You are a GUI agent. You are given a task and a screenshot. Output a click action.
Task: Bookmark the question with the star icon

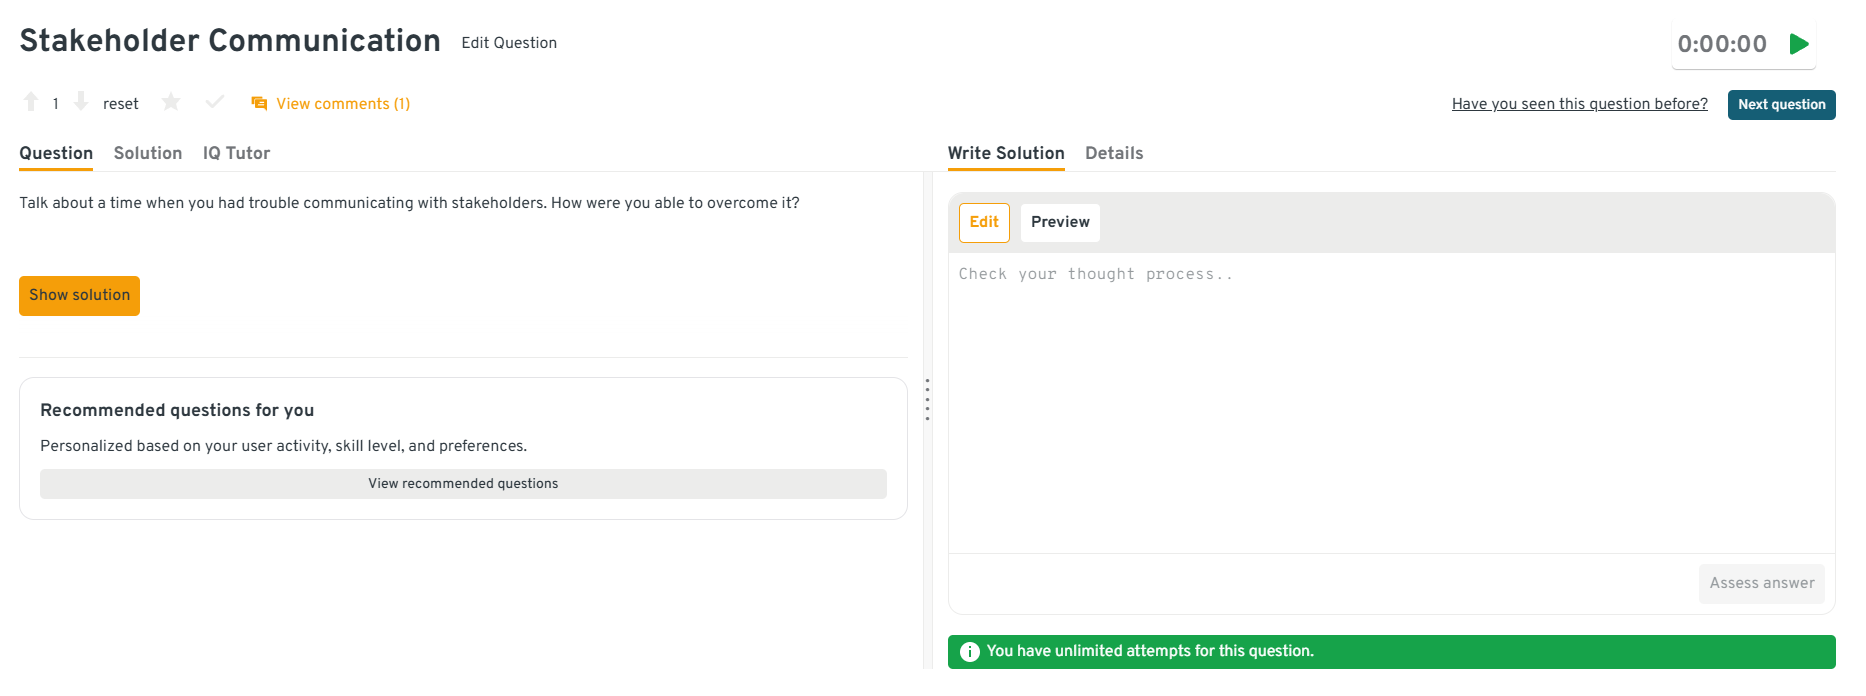(x=171, y=102)
